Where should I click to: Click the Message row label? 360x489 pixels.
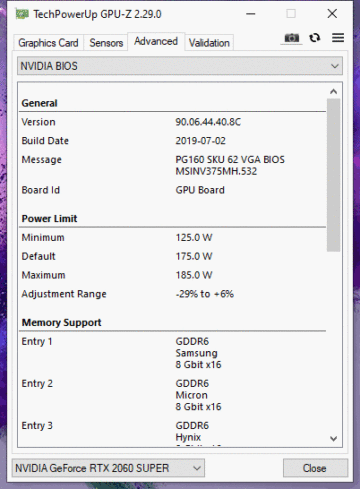coord(42,160)
